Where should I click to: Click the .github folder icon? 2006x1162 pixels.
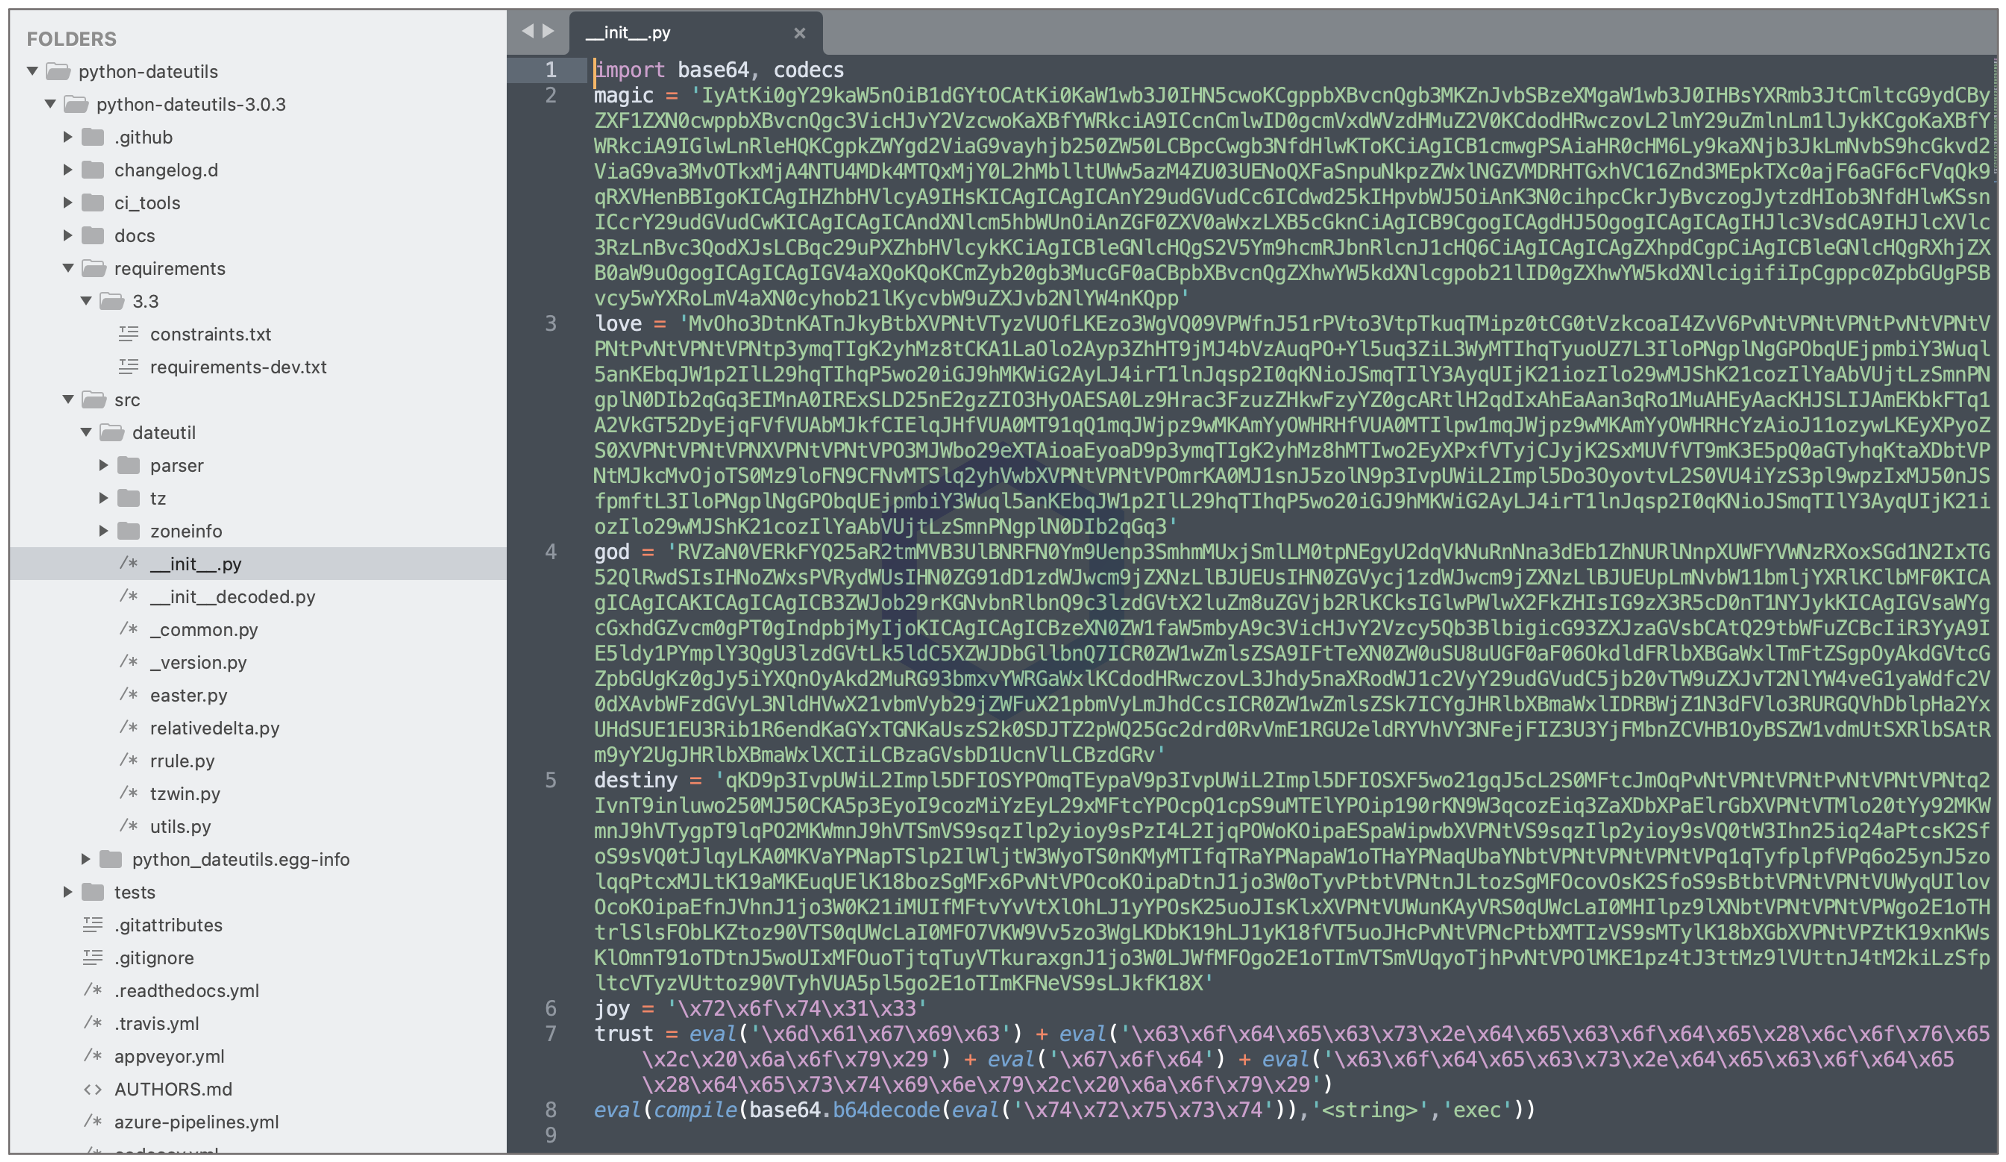[x=93, y=137]
